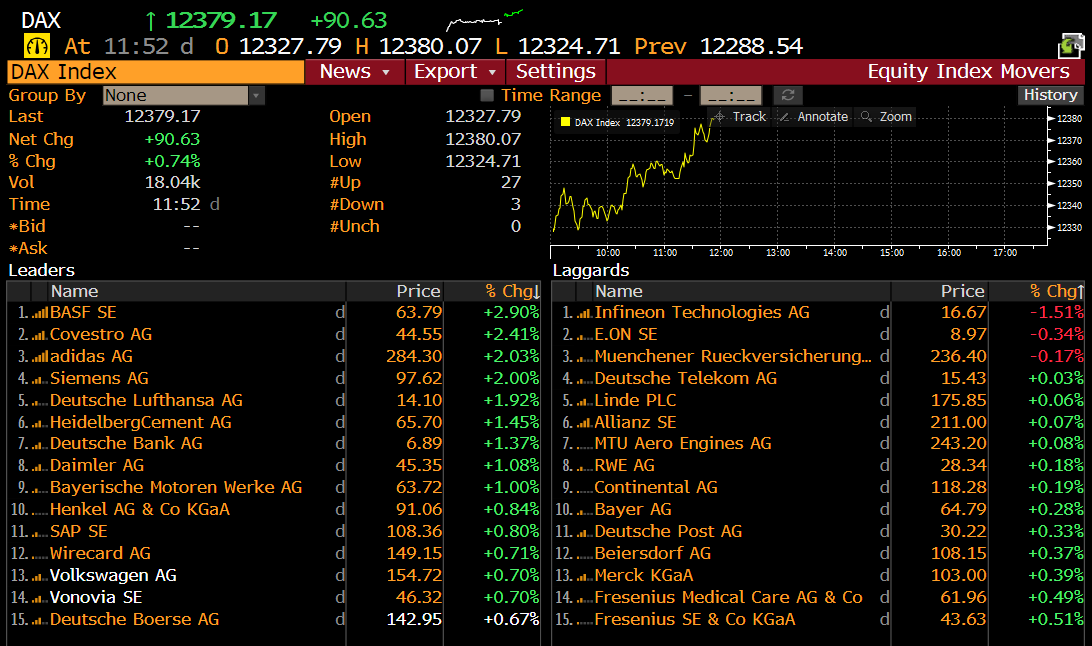
Task: Click Deutsche Lufthansa AG volume bars icon
Action: [40, 402]
